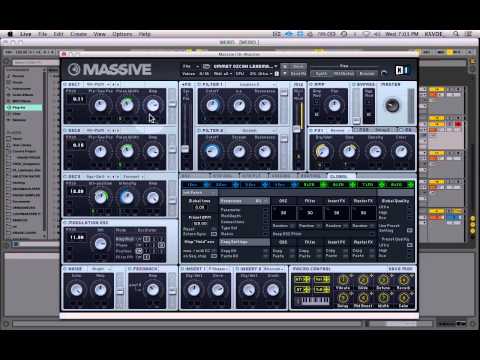Toggle Filter 2 power switch

point(199,130)
